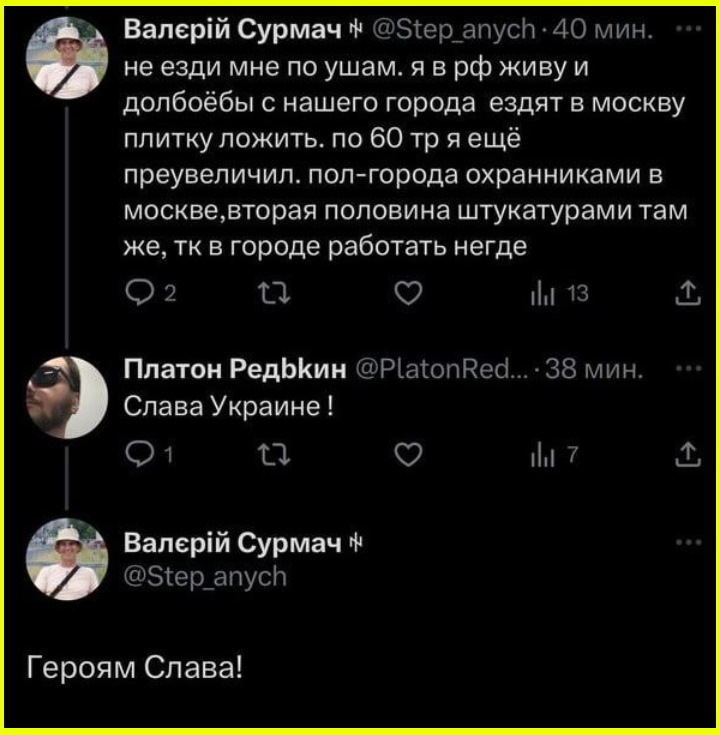Open replies on the first Валєрій Сурмач tweet
The image size is (720, 735).
point(150,294)
